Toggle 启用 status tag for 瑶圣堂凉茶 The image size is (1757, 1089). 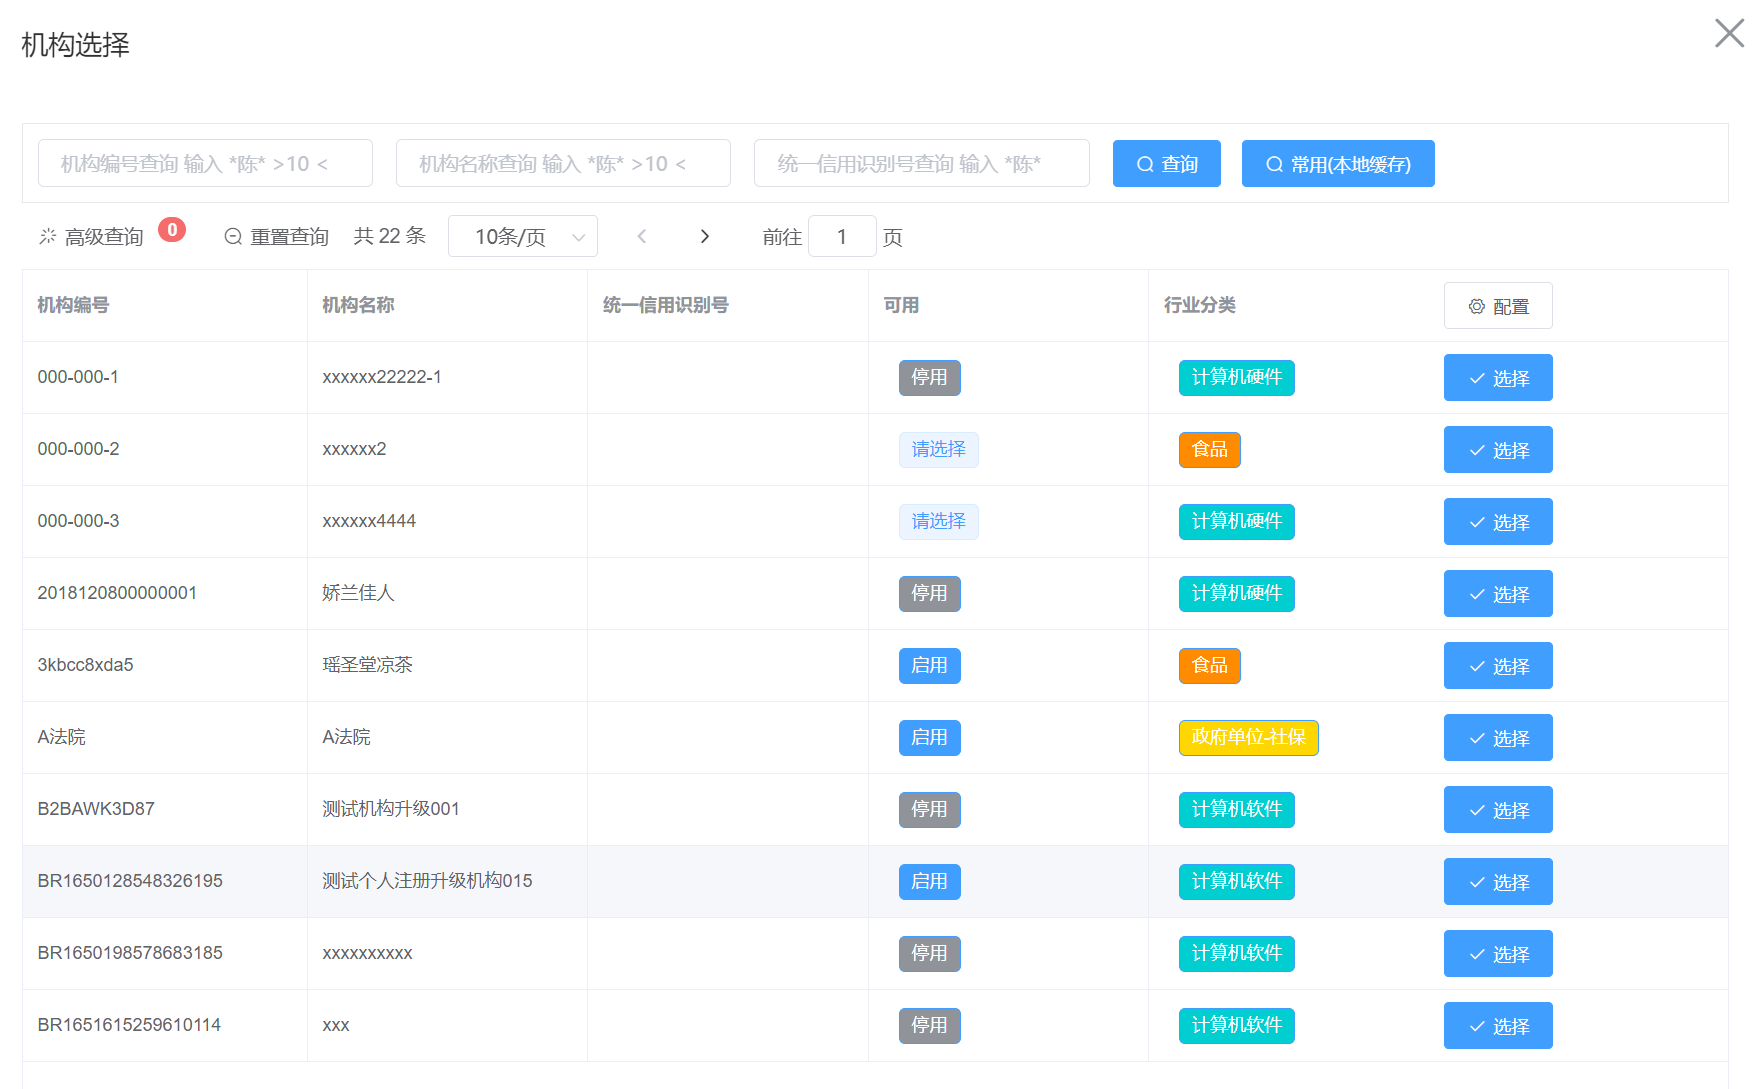(929, 666)
